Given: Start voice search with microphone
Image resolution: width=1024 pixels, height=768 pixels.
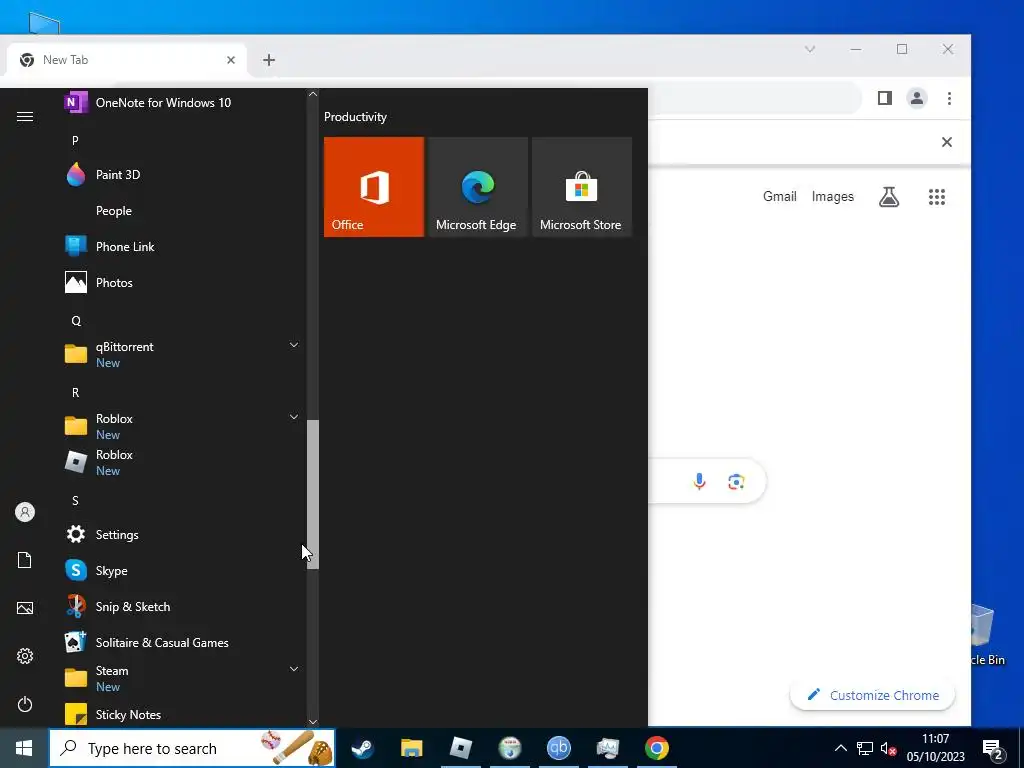Looking at the screenshot, I should 699,482.
